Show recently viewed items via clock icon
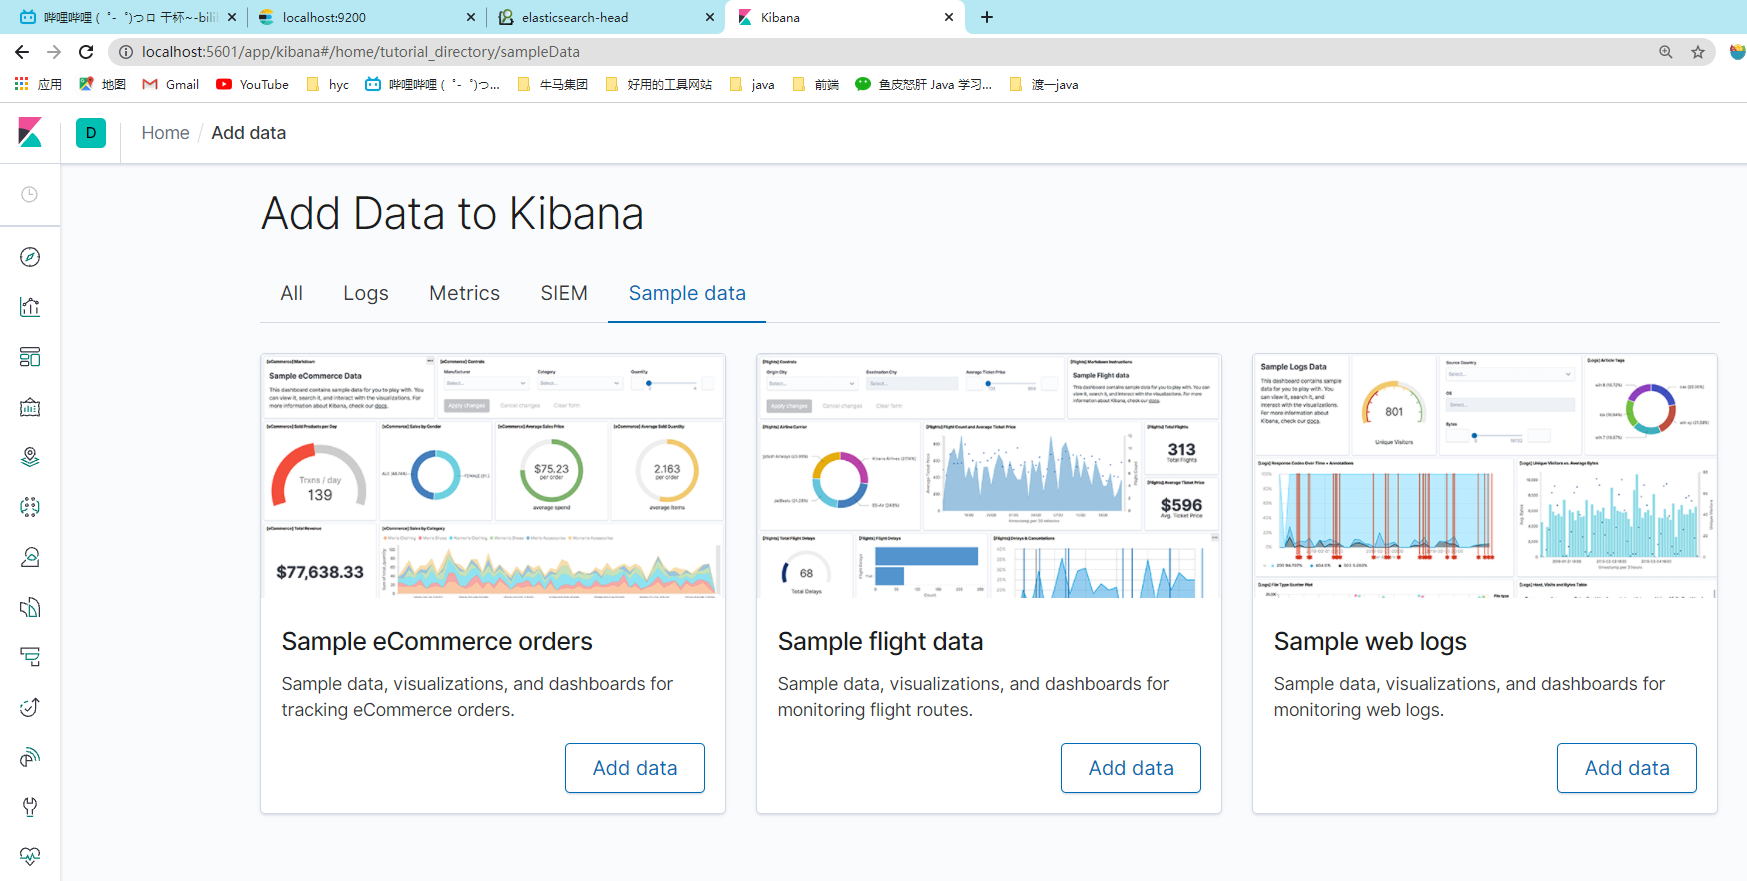The height and width of the screenshot is (881, 1747). pyautogui.click(x=30, y=194)
